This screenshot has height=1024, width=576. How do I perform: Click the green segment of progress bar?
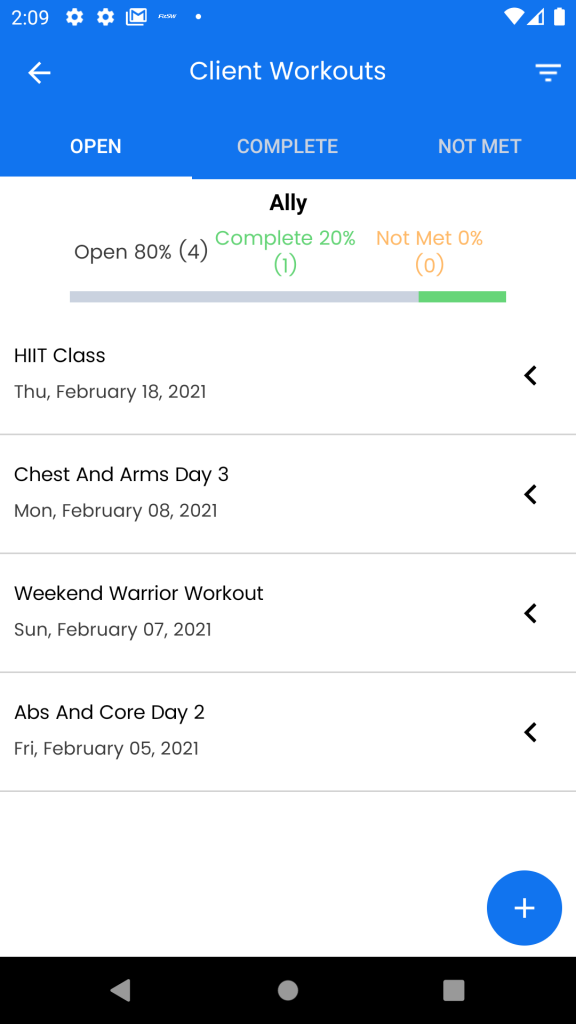tap(462, 296)
